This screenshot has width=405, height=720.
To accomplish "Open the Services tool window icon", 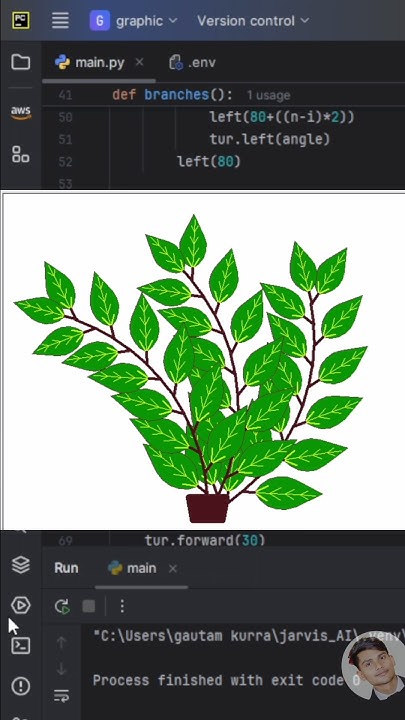I will 21,605.
